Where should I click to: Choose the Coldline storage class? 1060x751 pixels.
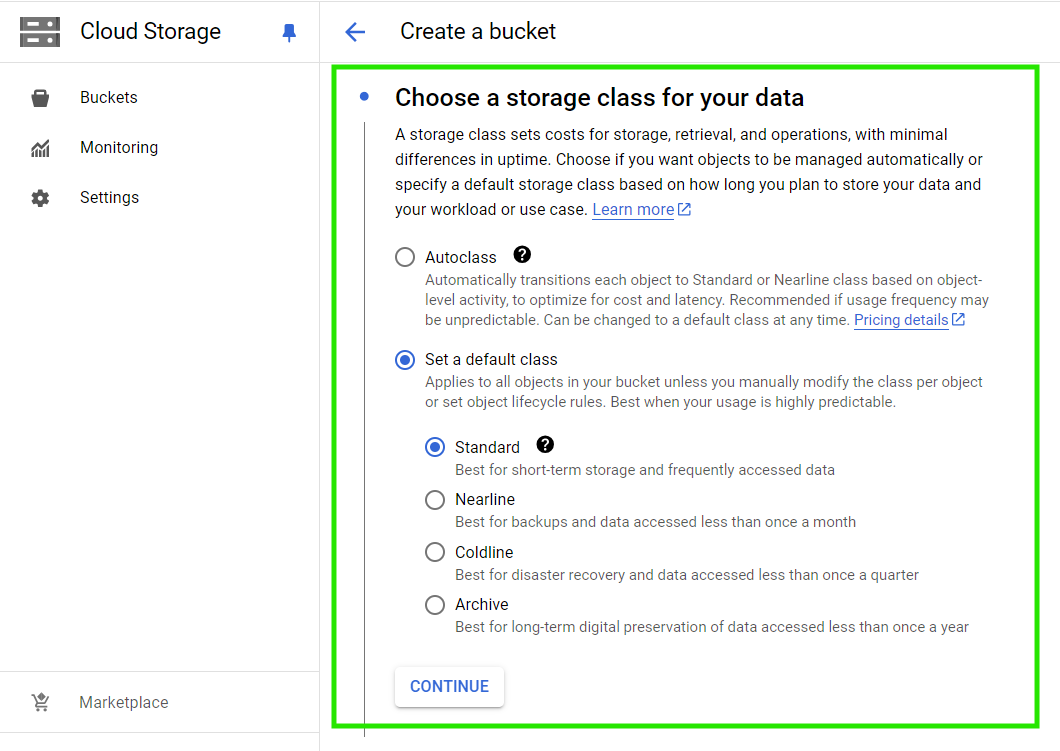click(435, 552)
